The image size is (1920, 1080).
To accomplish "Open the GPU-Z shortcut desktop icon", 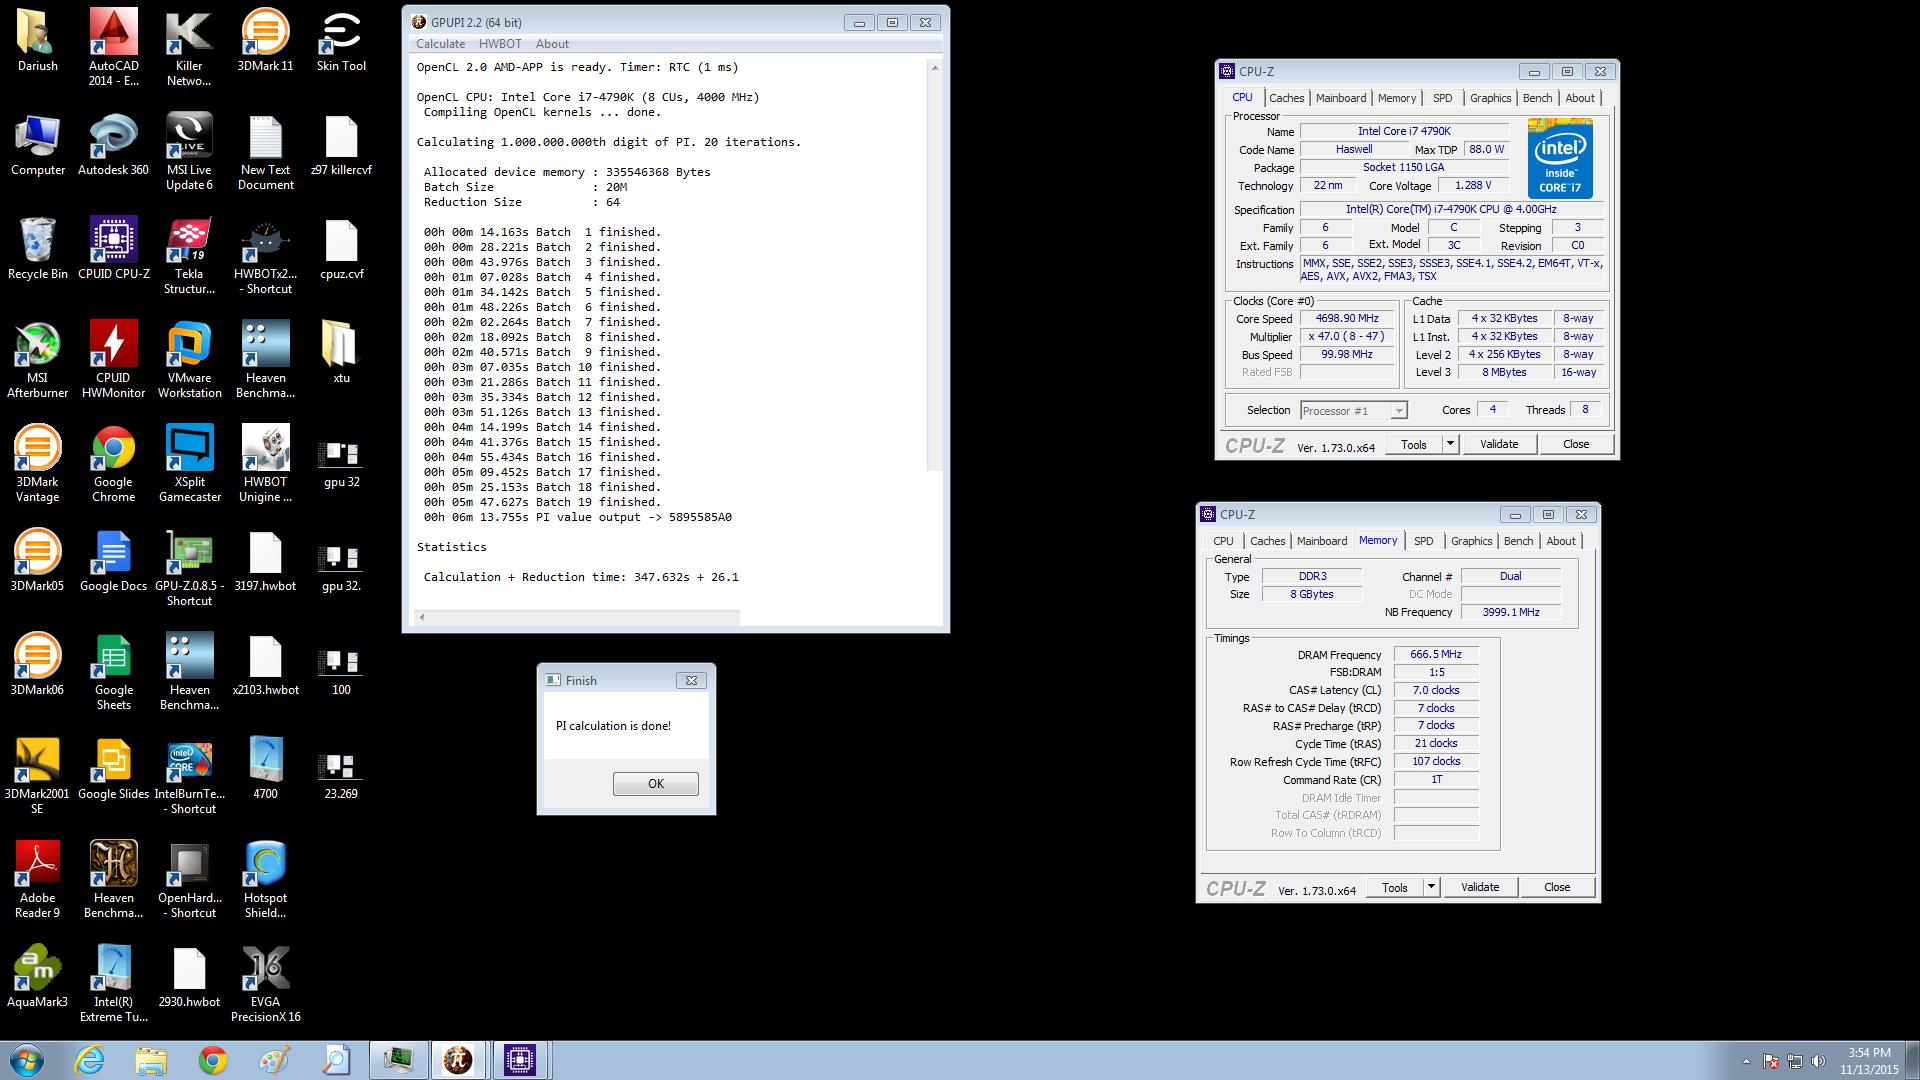I will click(189, 568).
